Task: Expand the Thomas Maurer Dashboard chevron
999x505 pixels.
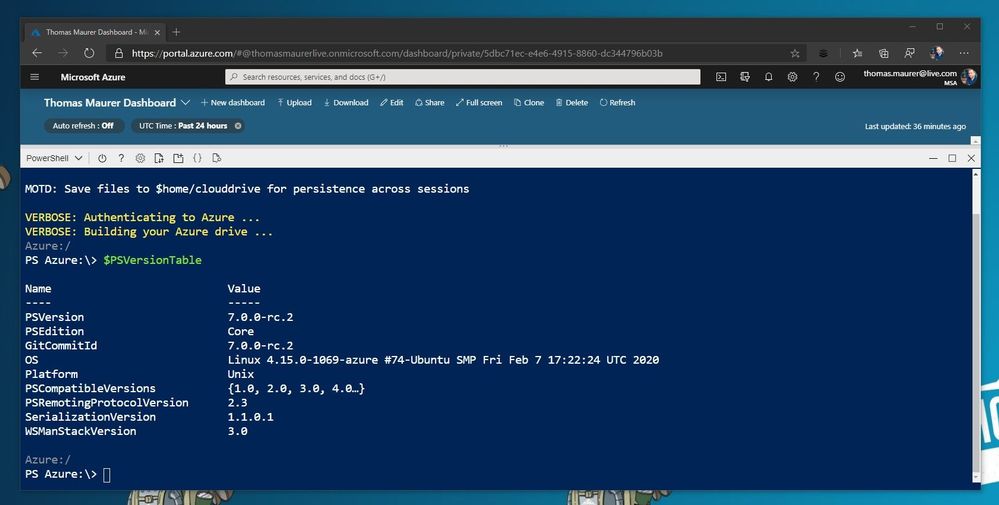Action: [185, 103]
